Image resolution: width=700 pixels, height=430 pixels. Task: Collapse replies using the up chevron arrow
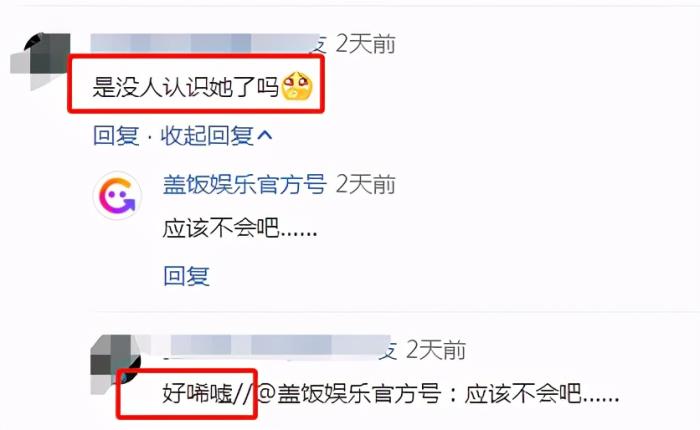tap(264, 135)
